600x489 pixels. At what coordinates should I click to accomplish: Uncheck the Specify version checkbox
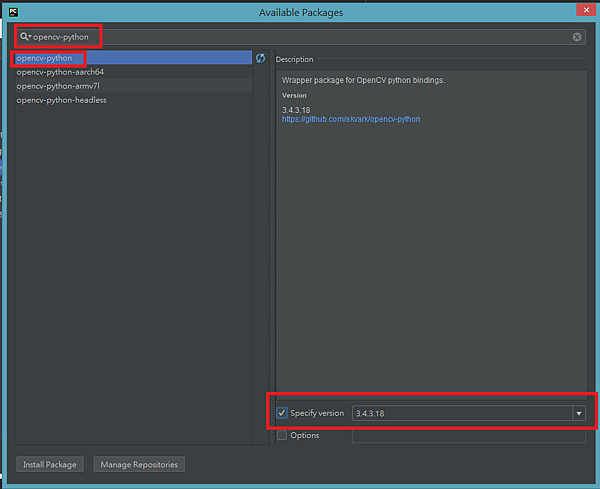tap(282, 413)
